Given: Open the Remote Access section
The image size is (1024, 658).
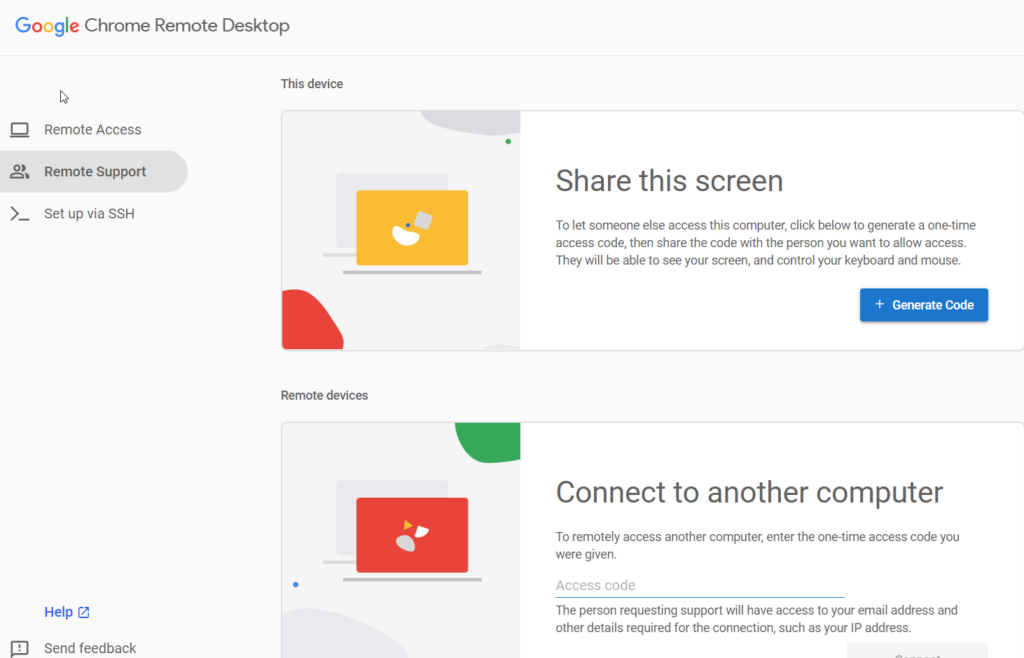Looking at the screenshot, I should [93, 129].
